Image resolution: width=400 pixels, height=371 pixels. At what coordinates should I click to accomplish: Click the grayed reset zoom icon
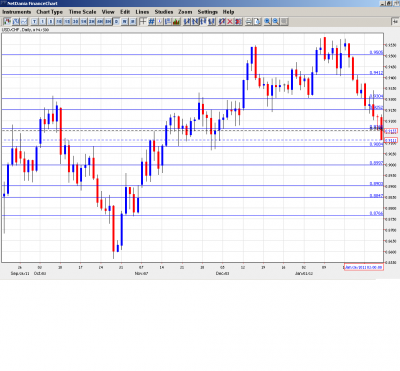(x=284, y=22)
